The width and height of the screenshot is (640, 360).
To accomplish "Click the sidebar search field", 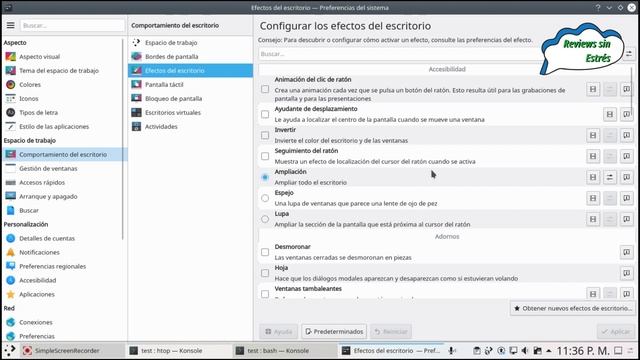I will [72, 25].
